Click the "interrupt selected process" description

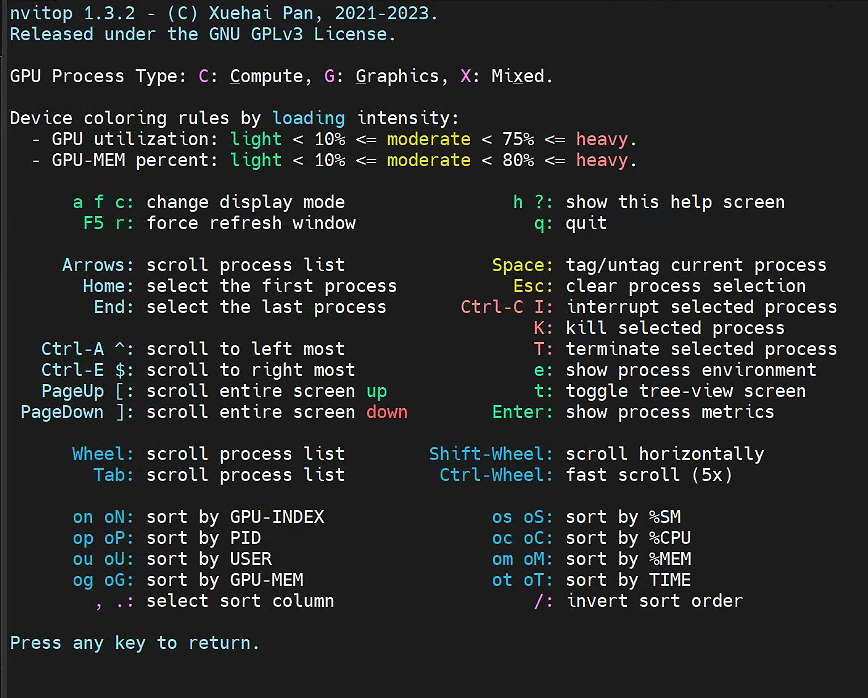(701, 307)
